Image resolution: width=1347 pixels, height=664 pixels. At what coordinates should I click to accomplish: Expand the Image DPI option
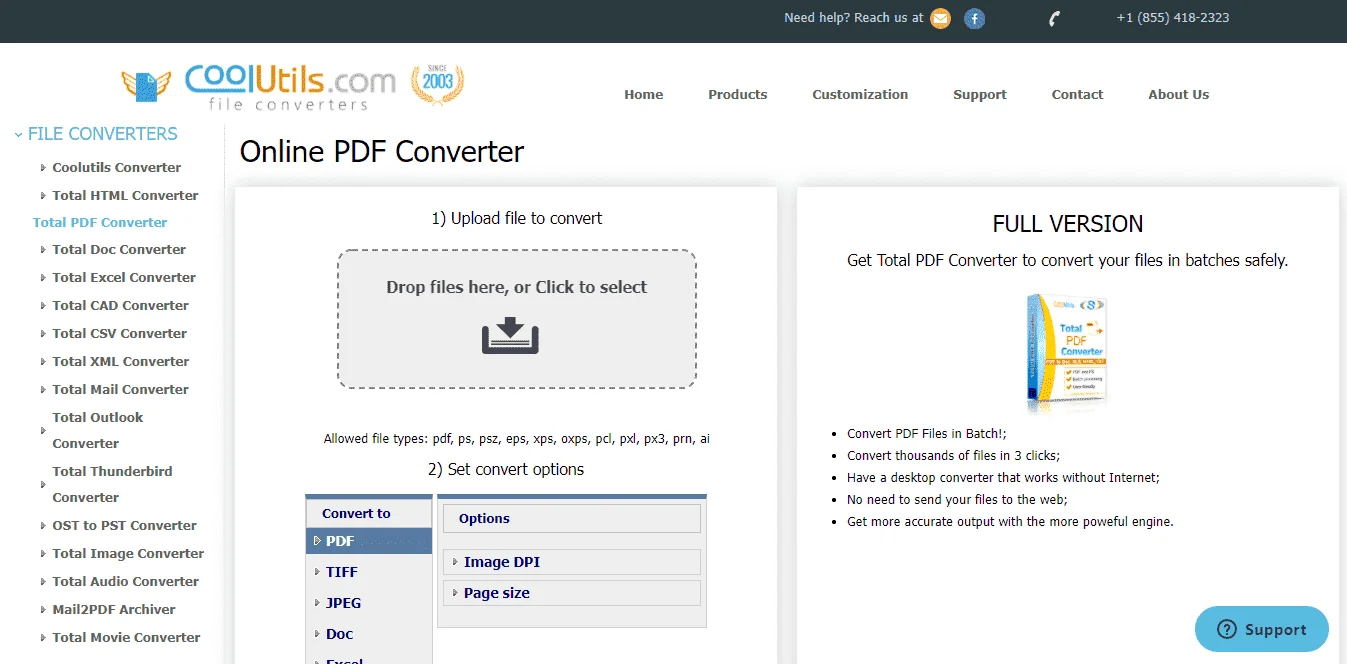coord(571,562)
